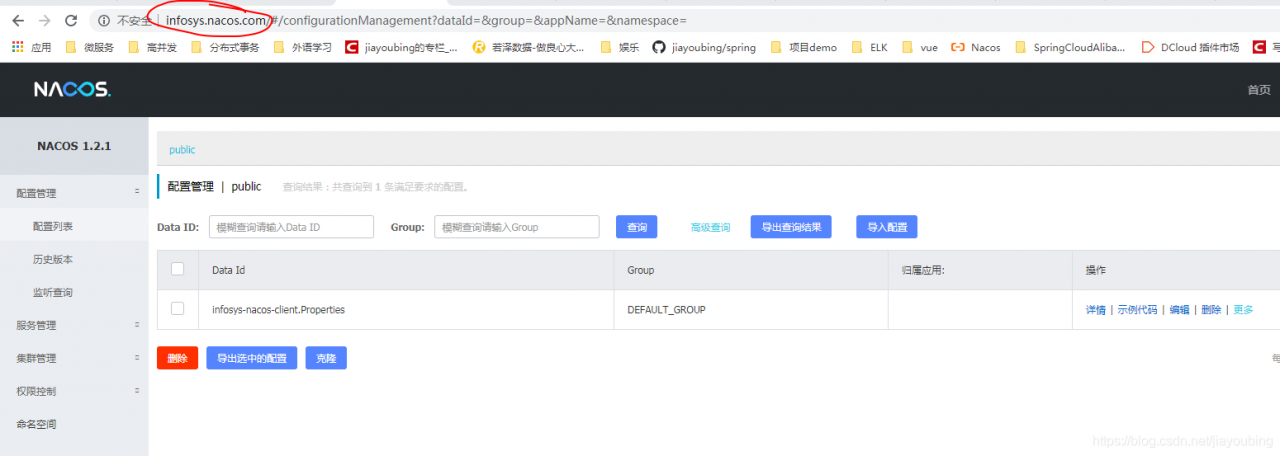
Task: Click the 导入配置 button
Action: 887,227
